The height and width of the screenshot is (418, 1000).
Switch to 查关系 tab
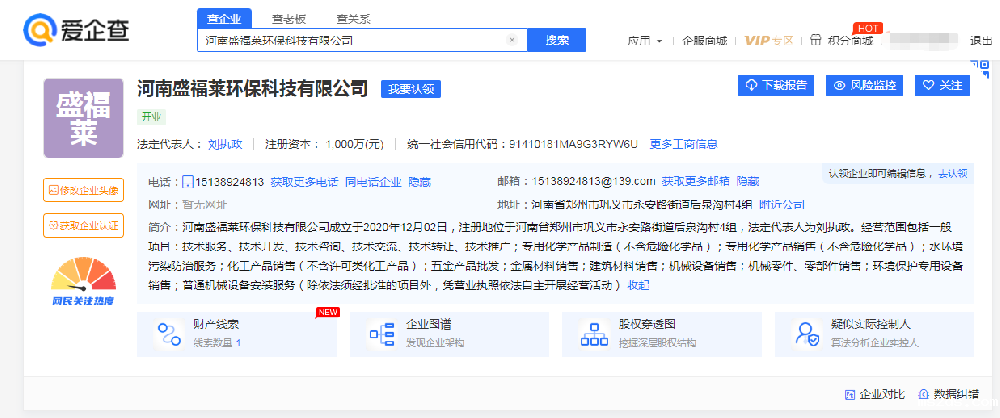353,19
